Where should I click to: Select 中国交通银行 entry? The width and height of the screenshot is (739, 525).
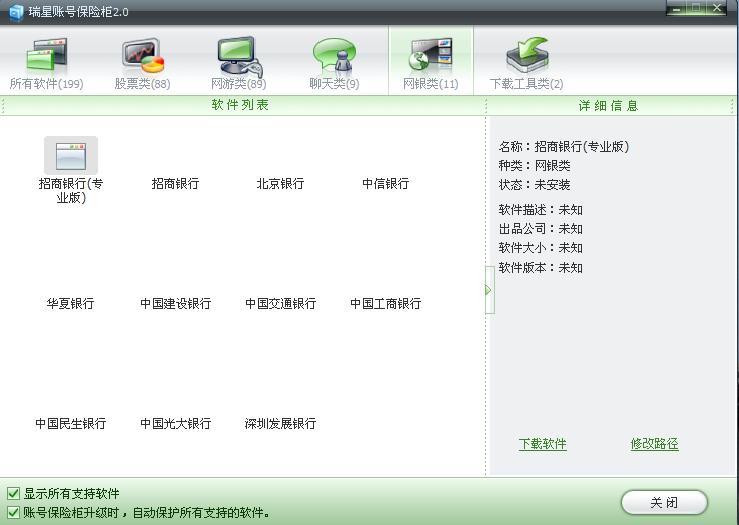pos(280,303)
